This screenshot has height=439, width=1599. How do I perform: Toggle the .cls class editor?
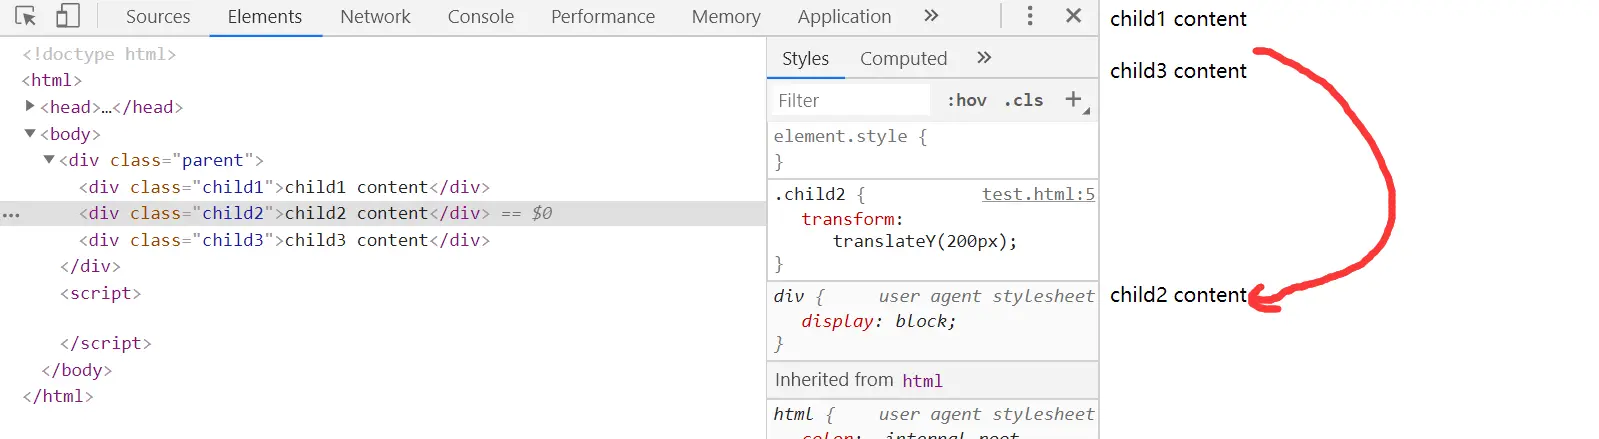point(1023,100)
